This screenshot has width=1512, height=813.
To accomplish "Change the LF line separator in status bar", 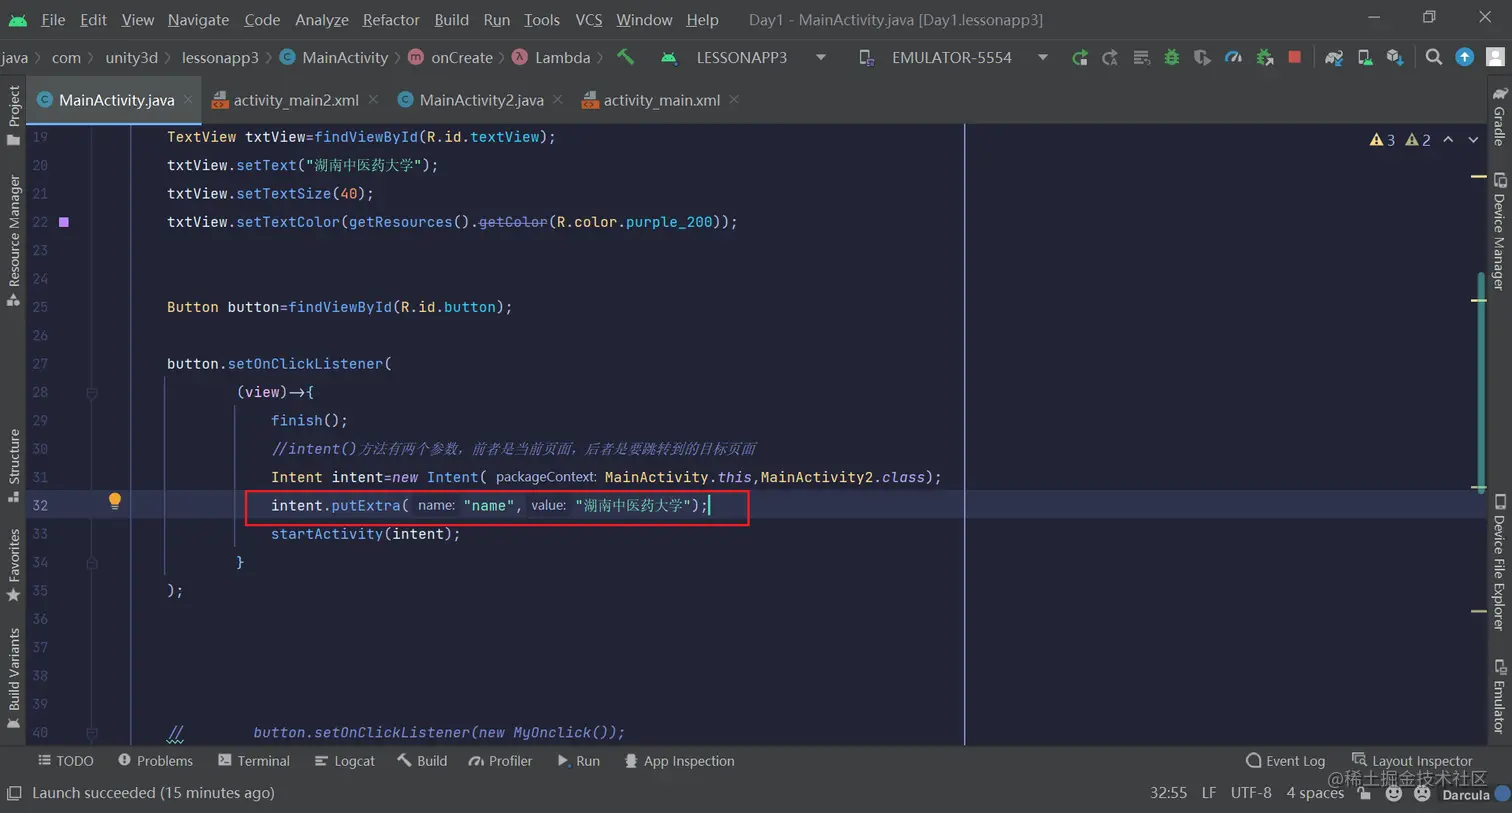I will point(1208,793).
